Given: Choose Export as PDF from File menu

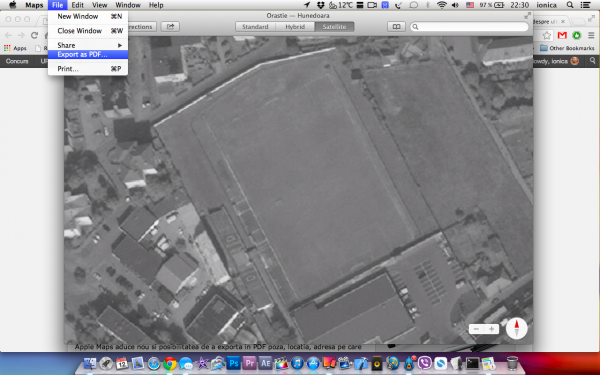Looking at the screenshot, I should coord(88,54).
